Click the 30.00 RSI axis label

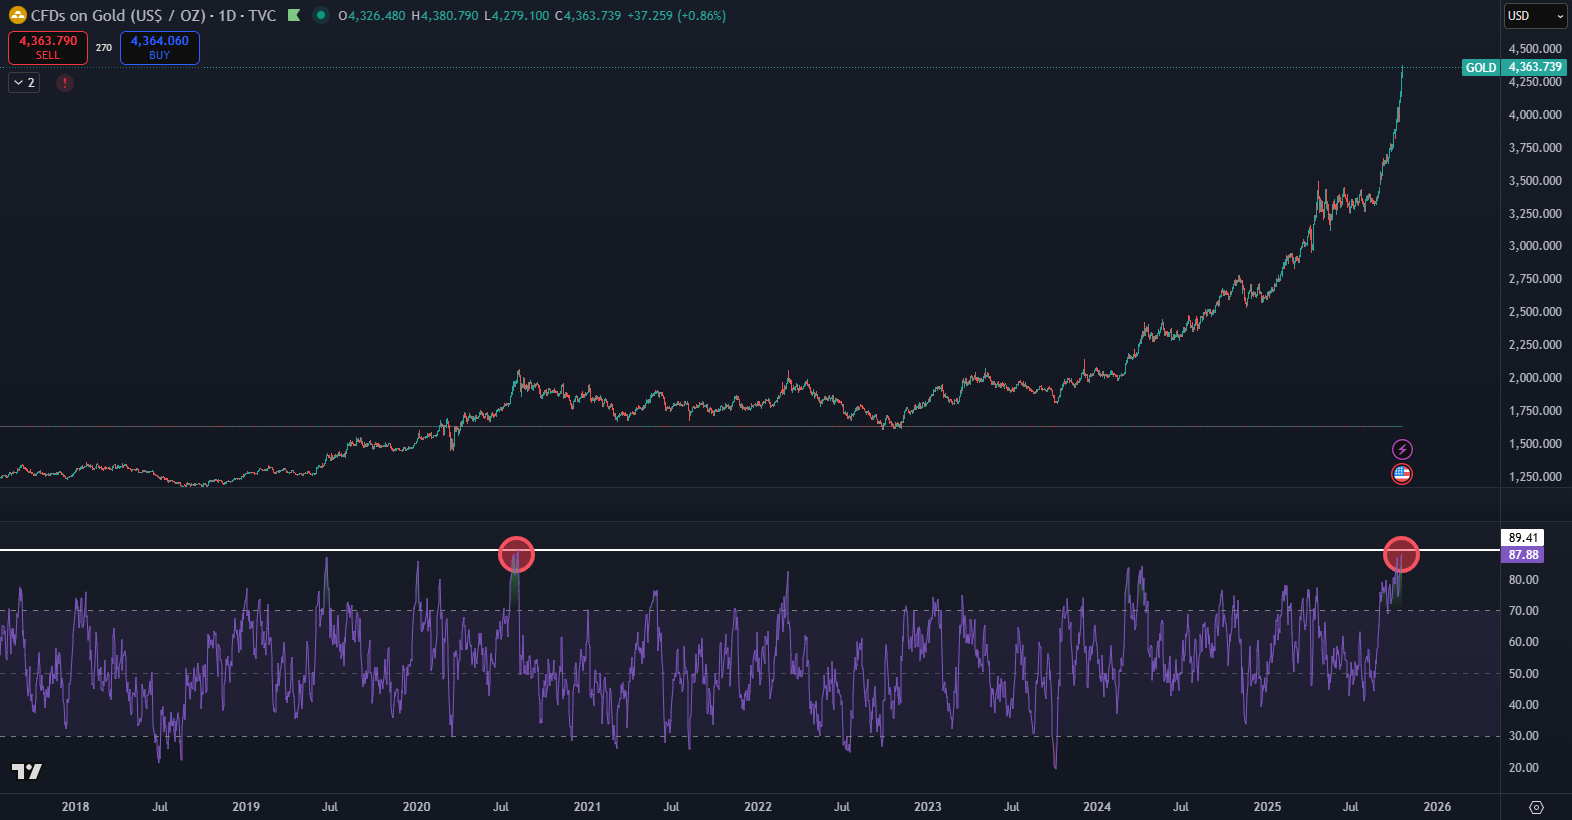[1524, 736]
